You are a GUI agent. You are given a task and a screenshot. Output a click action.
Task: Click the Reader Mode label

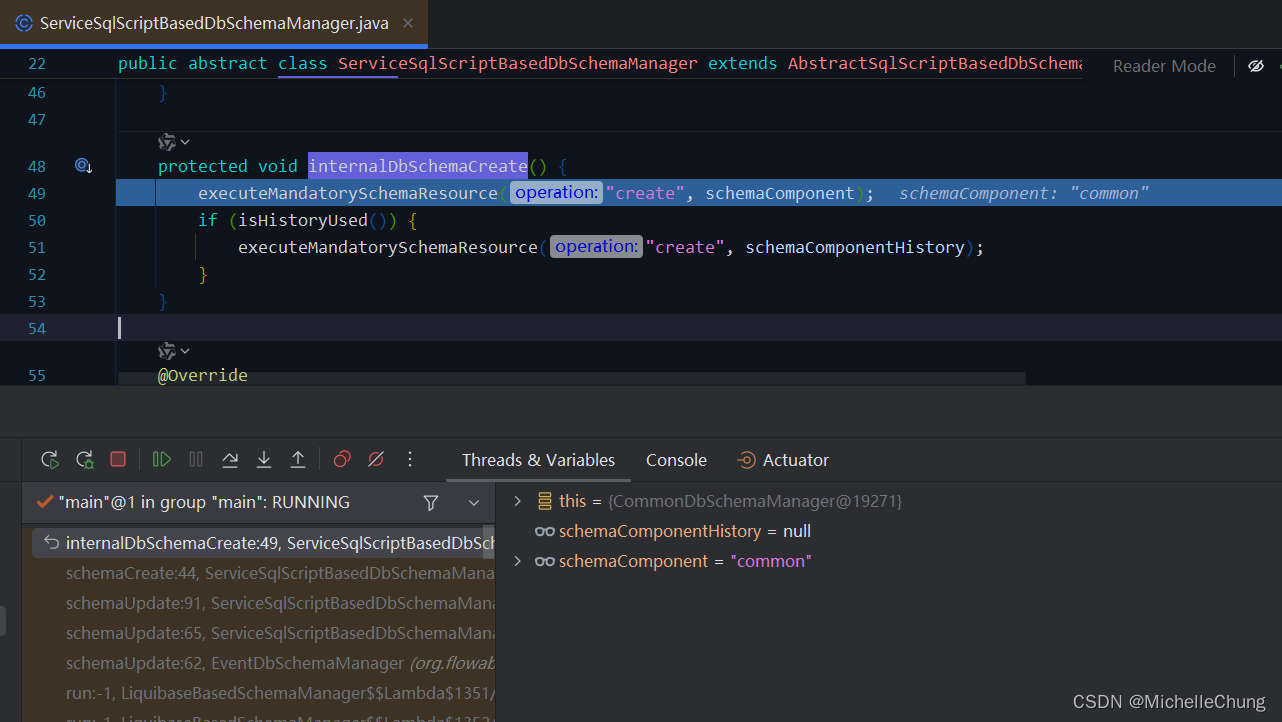click(1164, 66)
